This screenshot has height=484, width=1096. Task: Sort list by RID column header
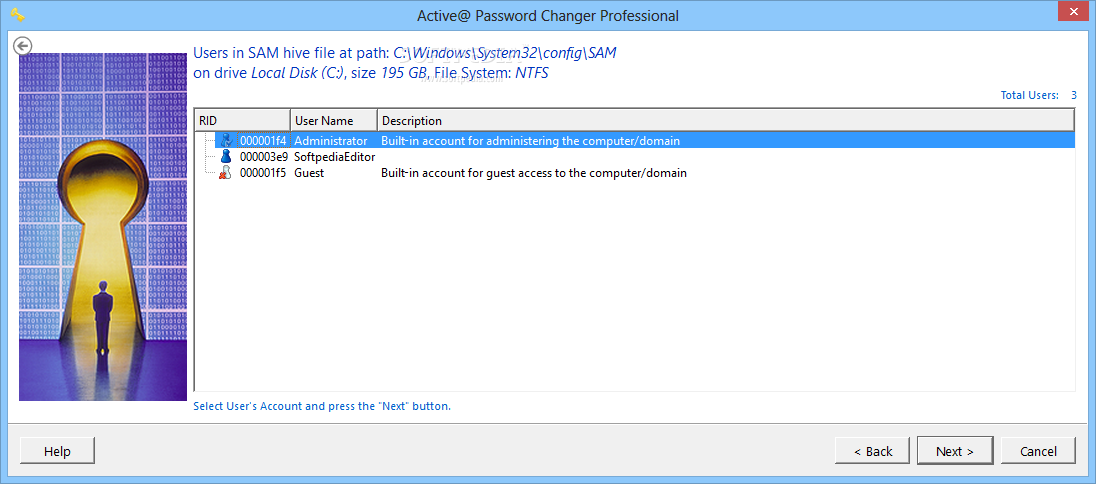(241, 120)
